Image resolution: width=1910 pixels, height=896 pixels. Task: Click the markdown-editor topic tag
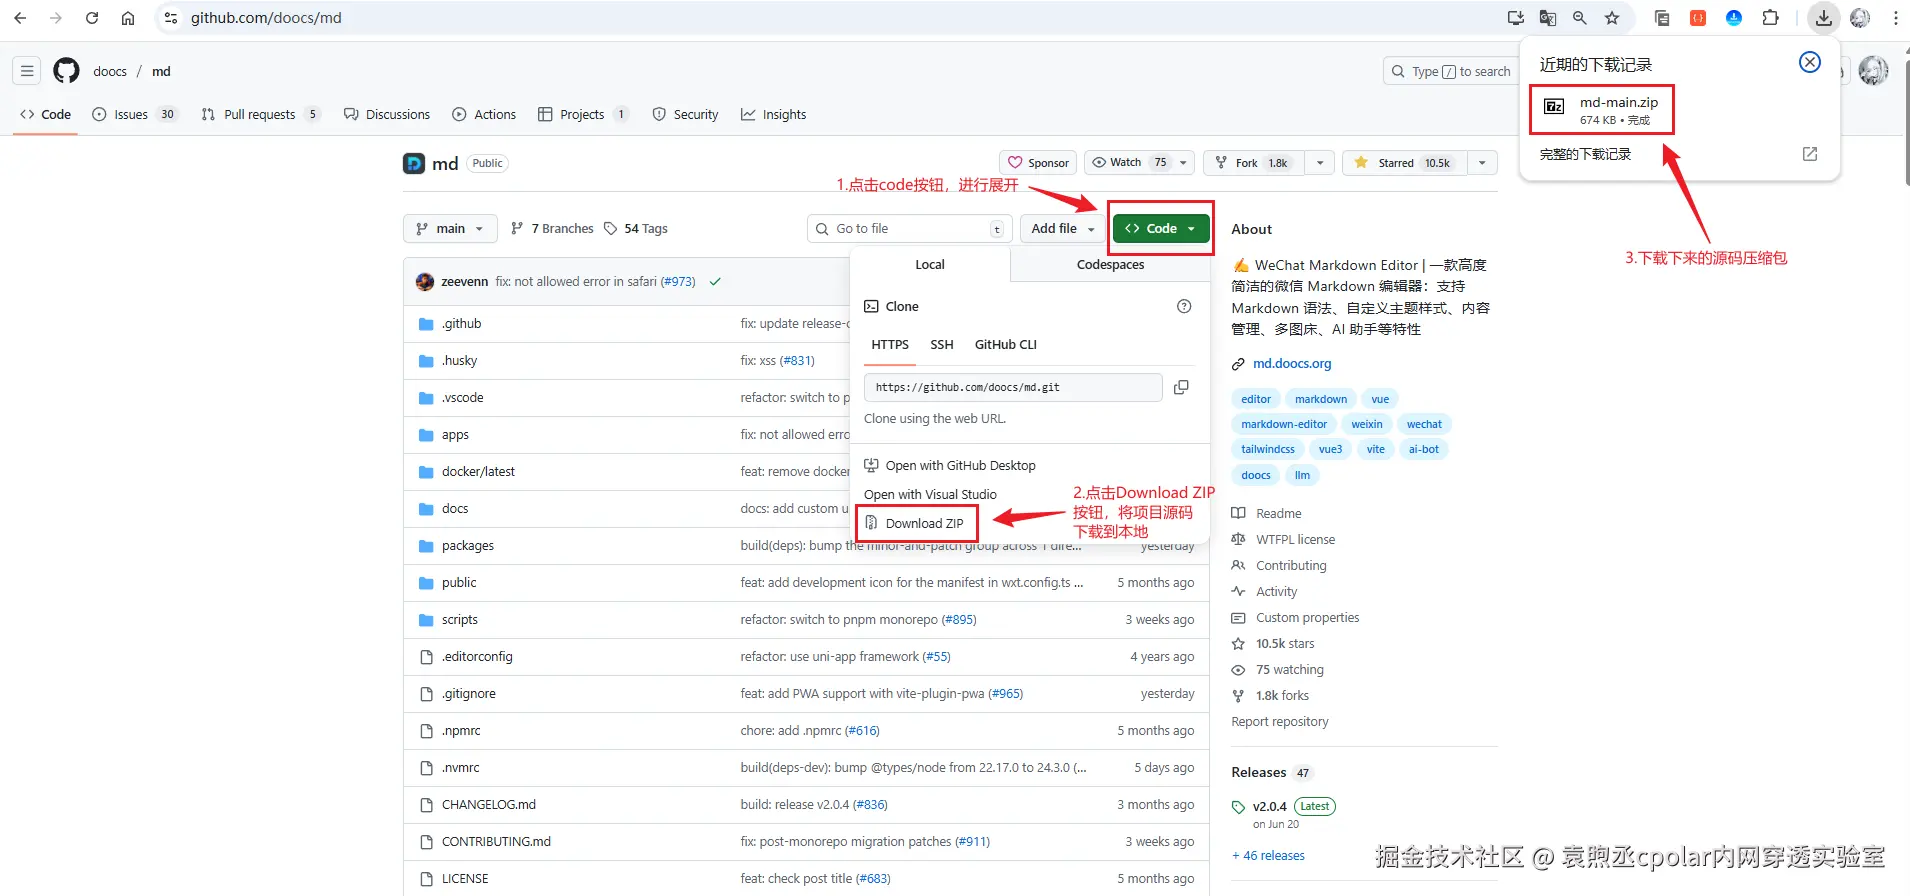pyautogui.click(x=1284, y=424)
